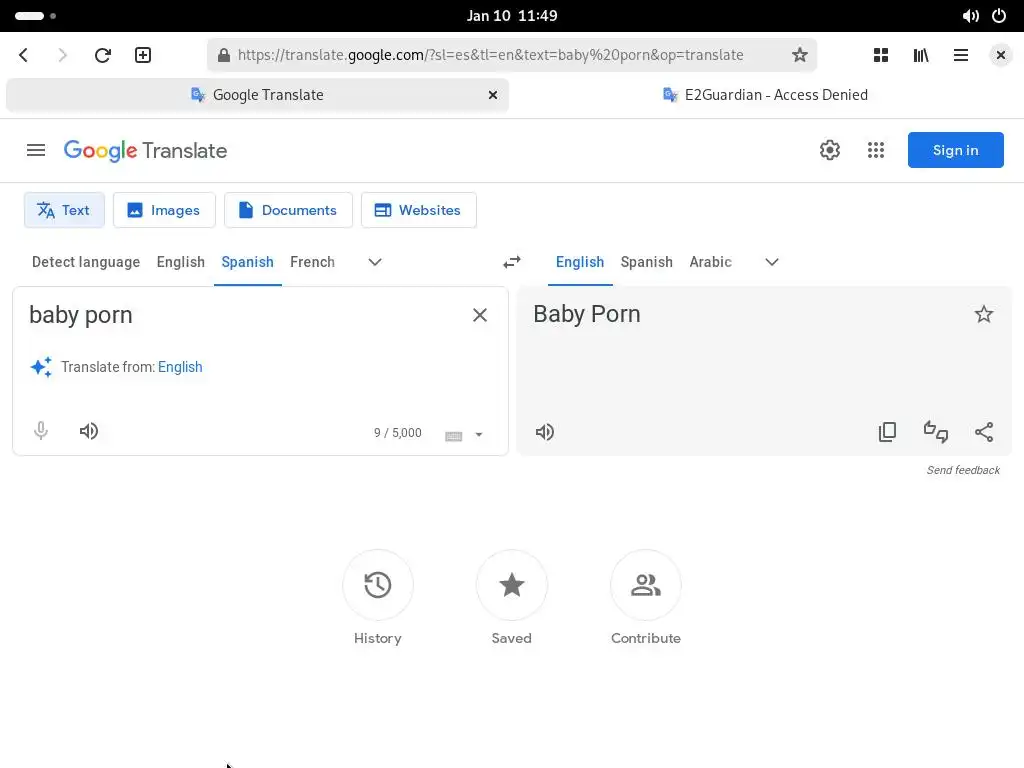Click the lock icon in the address bar
Screen dimensions: 1024x768
click(223, 55)
